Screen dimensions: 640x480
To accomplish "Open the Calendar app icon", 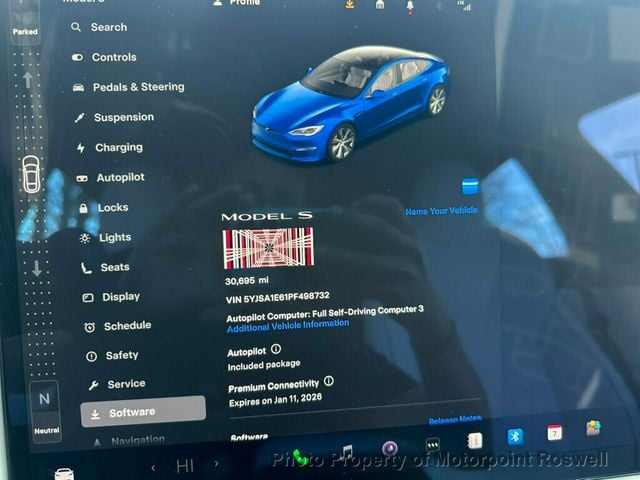I will click(554, 433).
